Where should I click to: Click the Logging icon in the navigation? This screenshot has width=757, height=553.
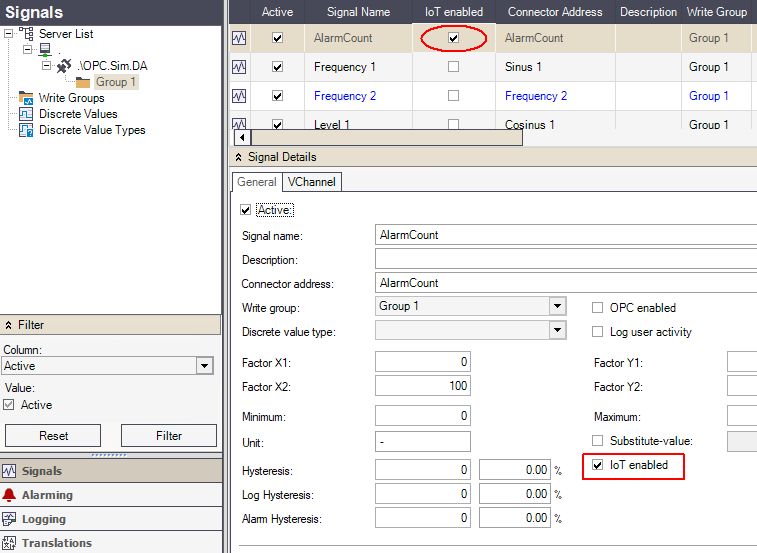[9, 519]
